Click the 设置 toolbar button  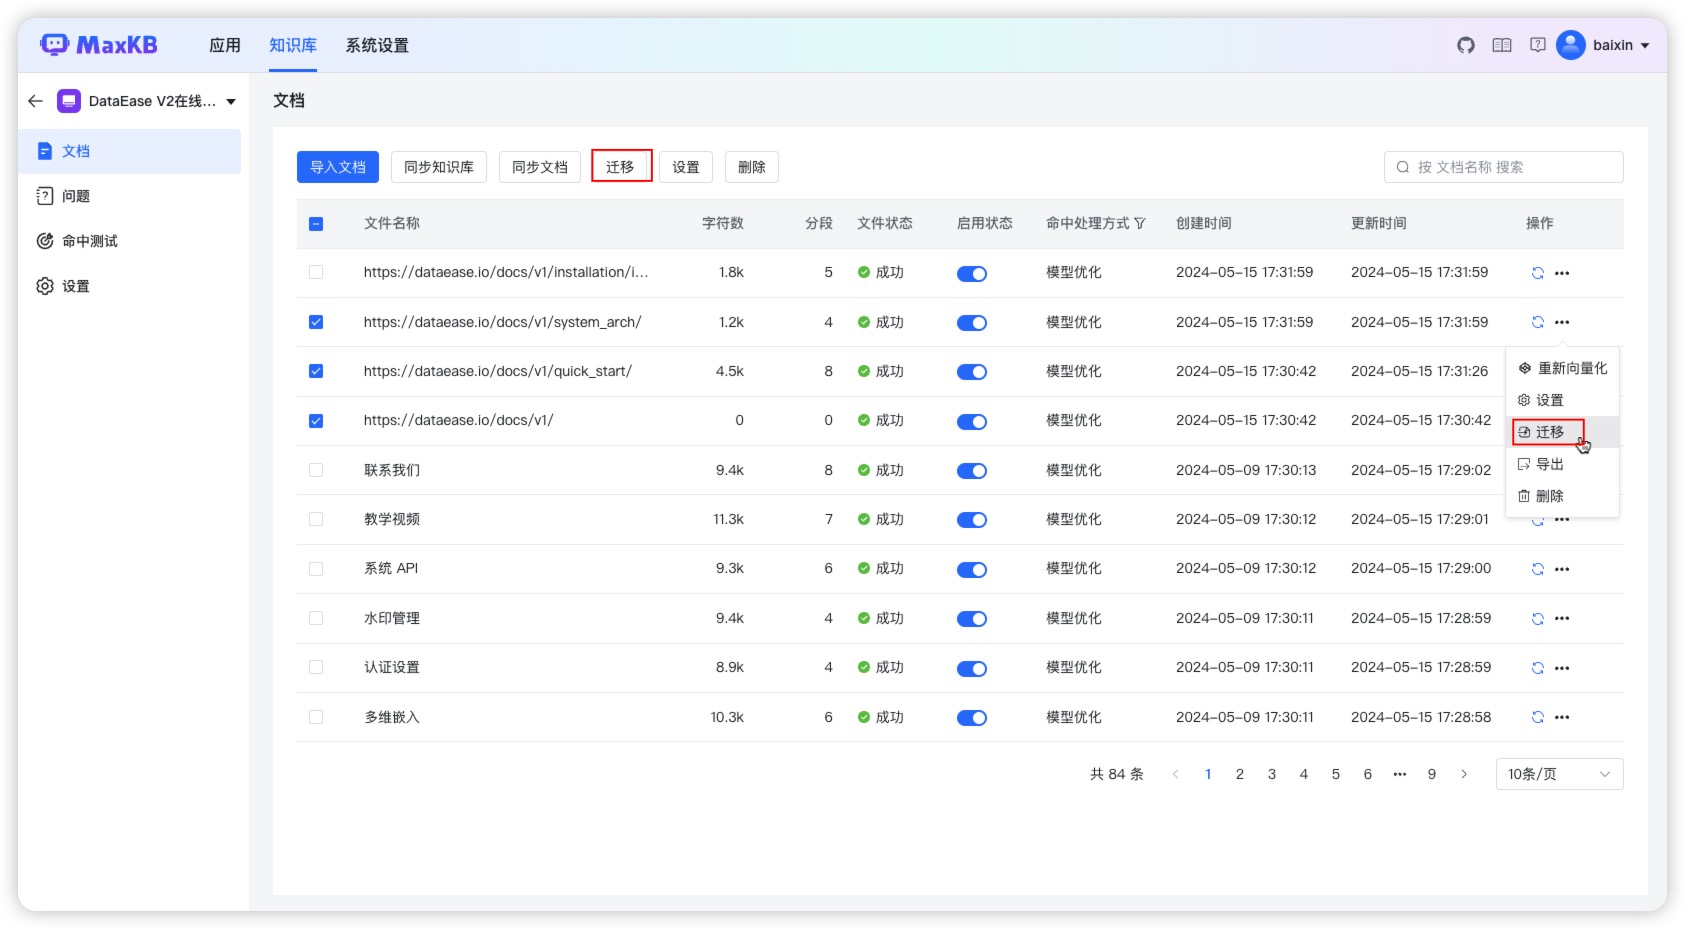[686, 167]
